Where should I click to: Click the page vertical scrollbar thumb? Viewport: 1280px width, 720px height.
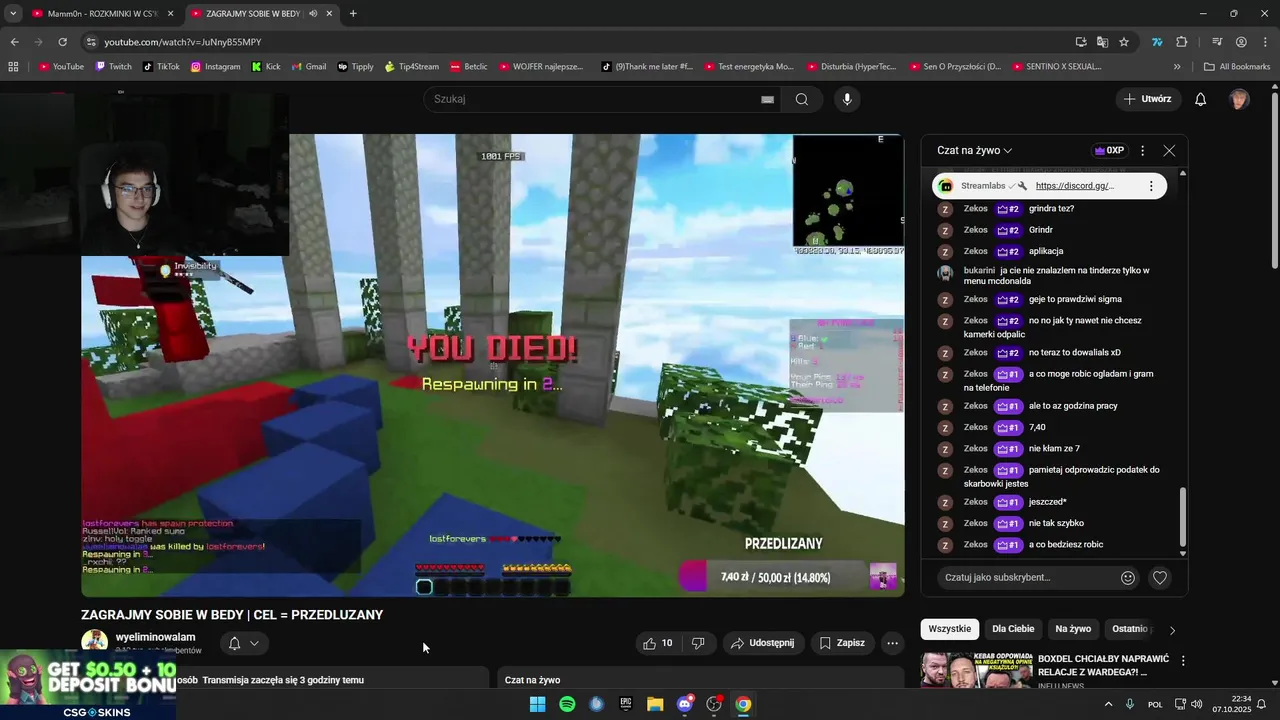pos(1274,182)
